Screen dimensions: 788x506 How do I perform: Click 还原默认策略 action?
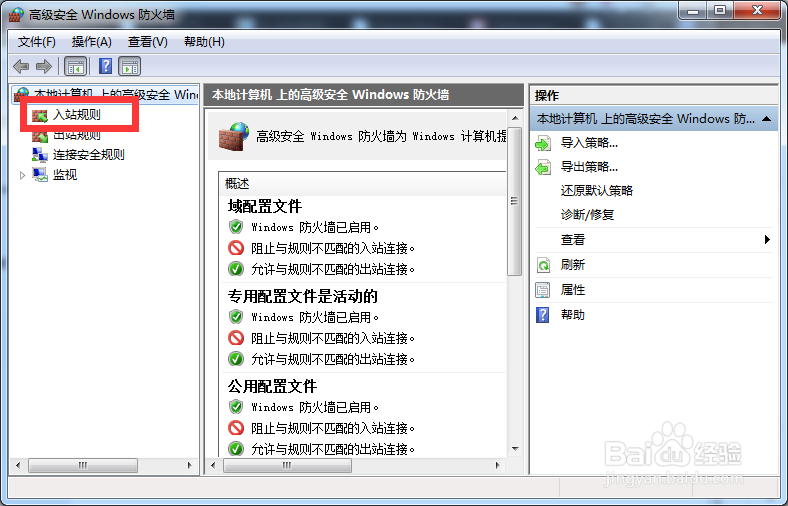tap(597, 190)
